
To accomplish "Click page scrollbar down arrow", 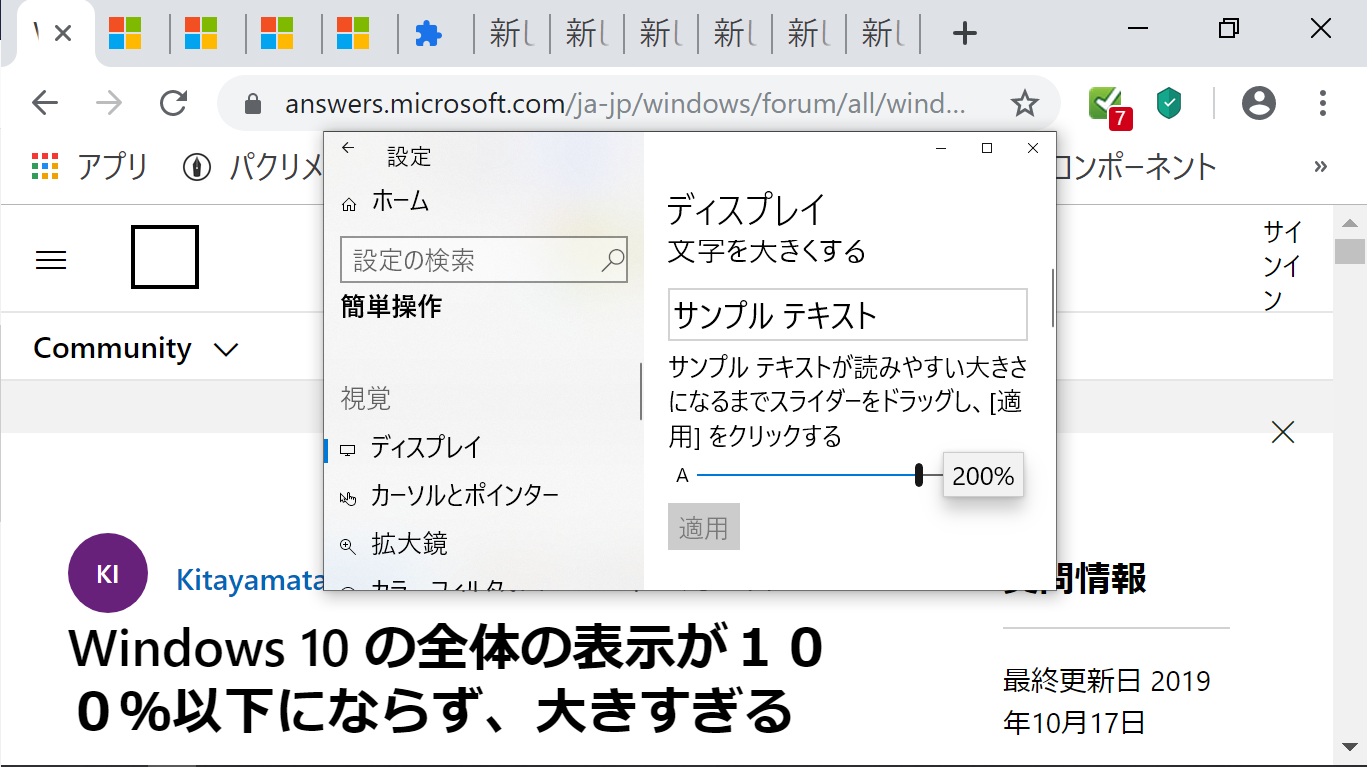I will 1350,748.
